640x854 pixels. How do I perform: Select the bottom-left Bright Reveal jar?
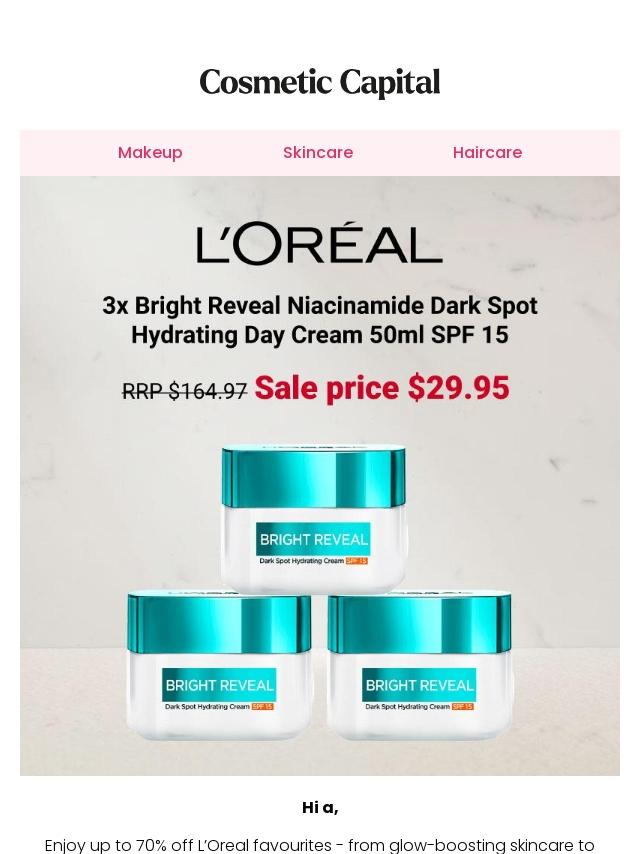[x=219, y=666]
